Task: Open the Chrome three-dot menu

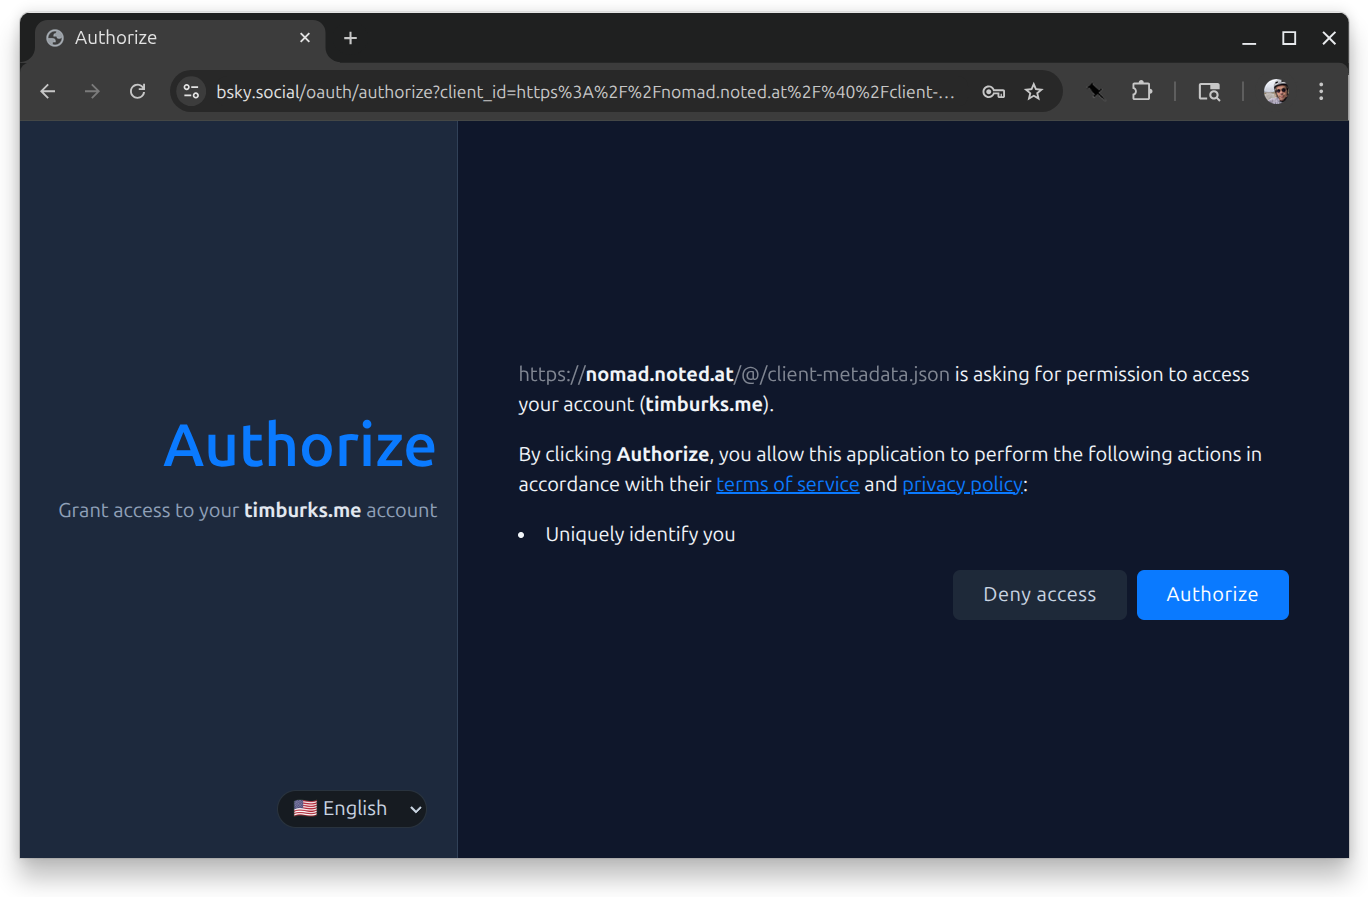Action: (1321, 92)
